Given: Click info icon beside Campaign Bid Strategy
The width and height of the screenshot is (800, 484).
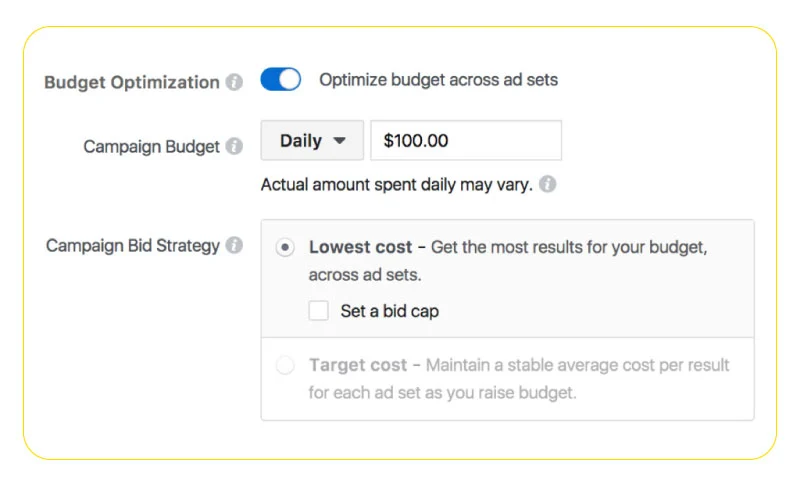Looking at the screenshot, I should [234, 245].
